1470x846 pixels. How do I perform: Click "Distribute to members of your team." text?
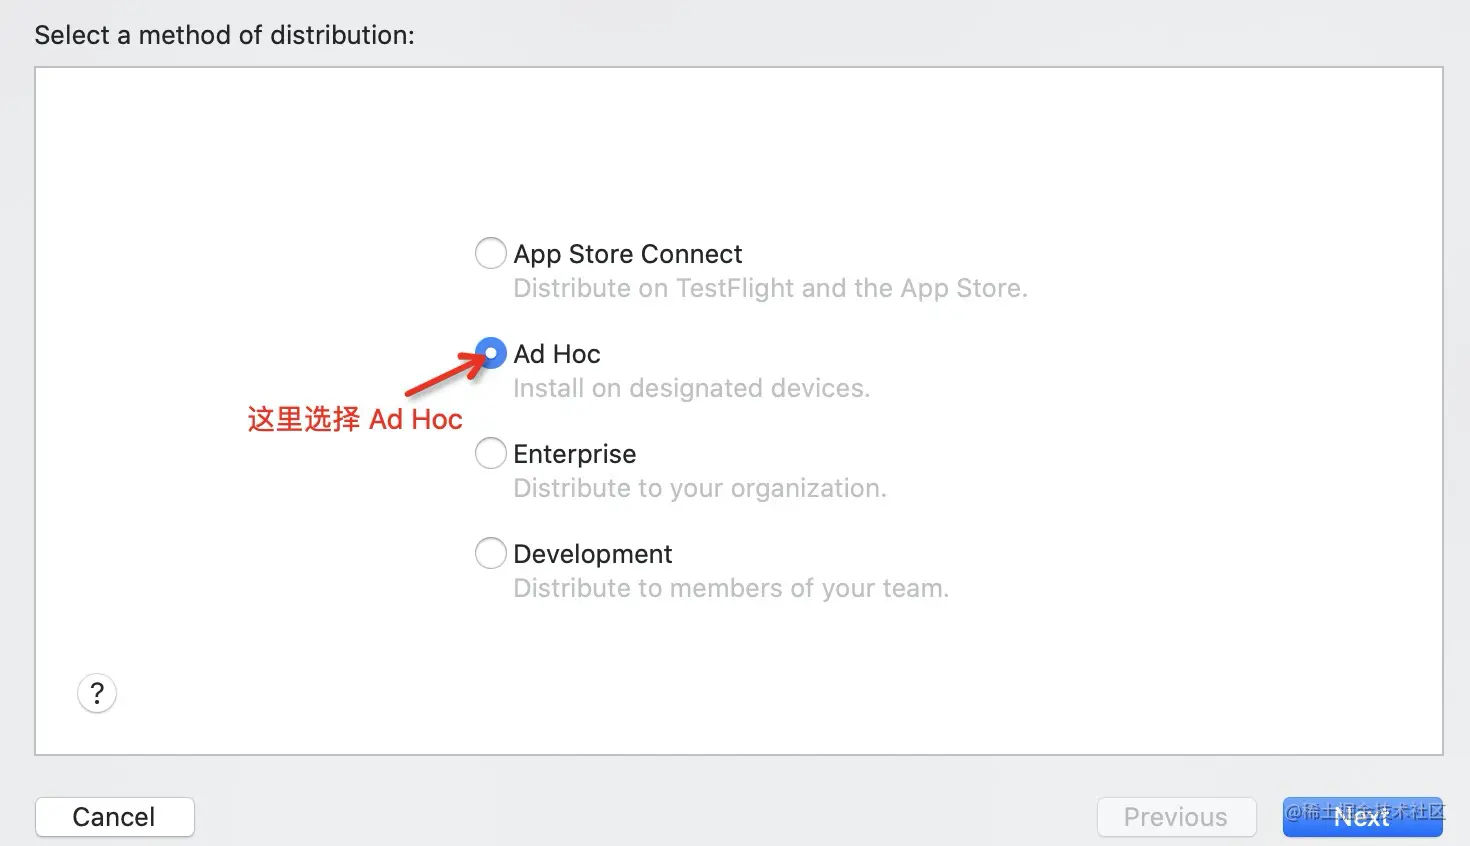pos(731,588)
